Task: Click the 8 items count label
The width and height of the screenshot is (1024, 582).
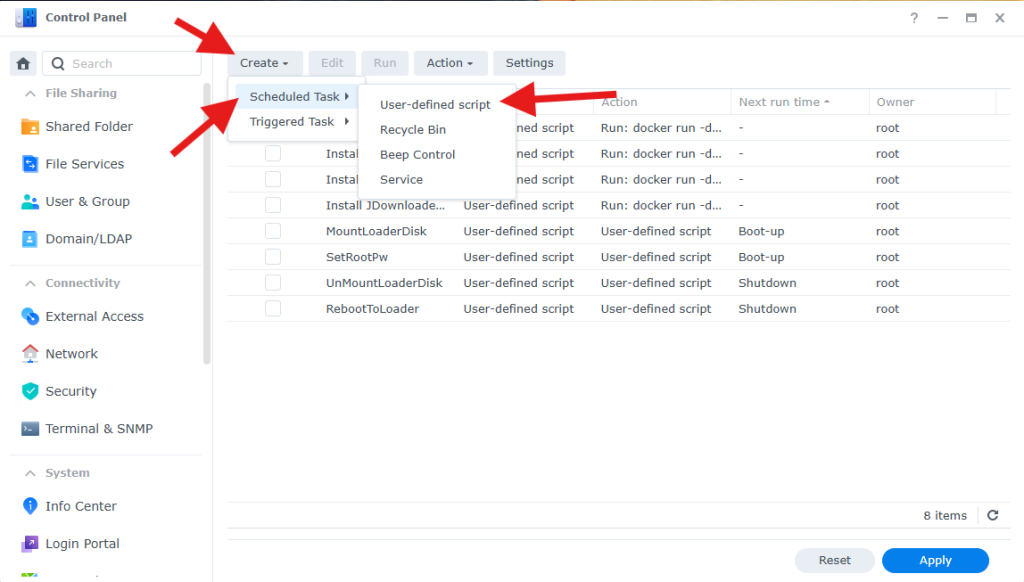Action: tap(945, 515)
